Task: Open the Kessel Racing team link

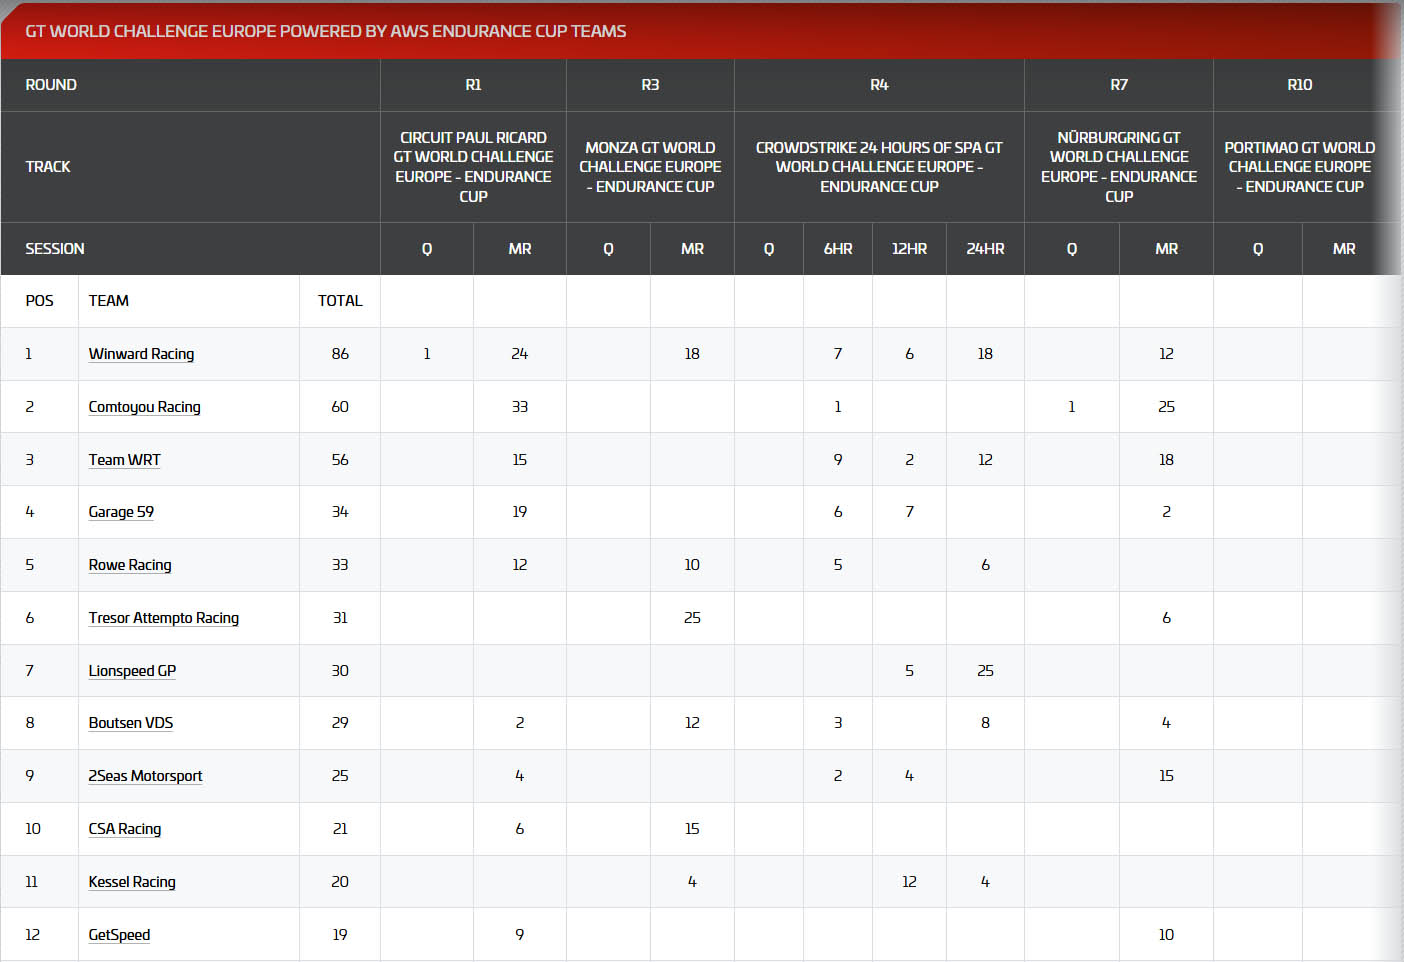Action: [x=132, y=882]
